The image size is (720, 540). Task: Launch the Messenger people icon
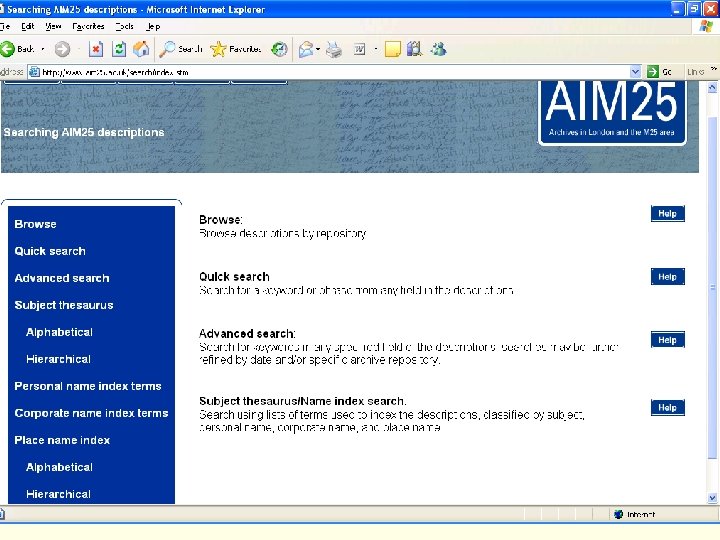coord(439,49)
